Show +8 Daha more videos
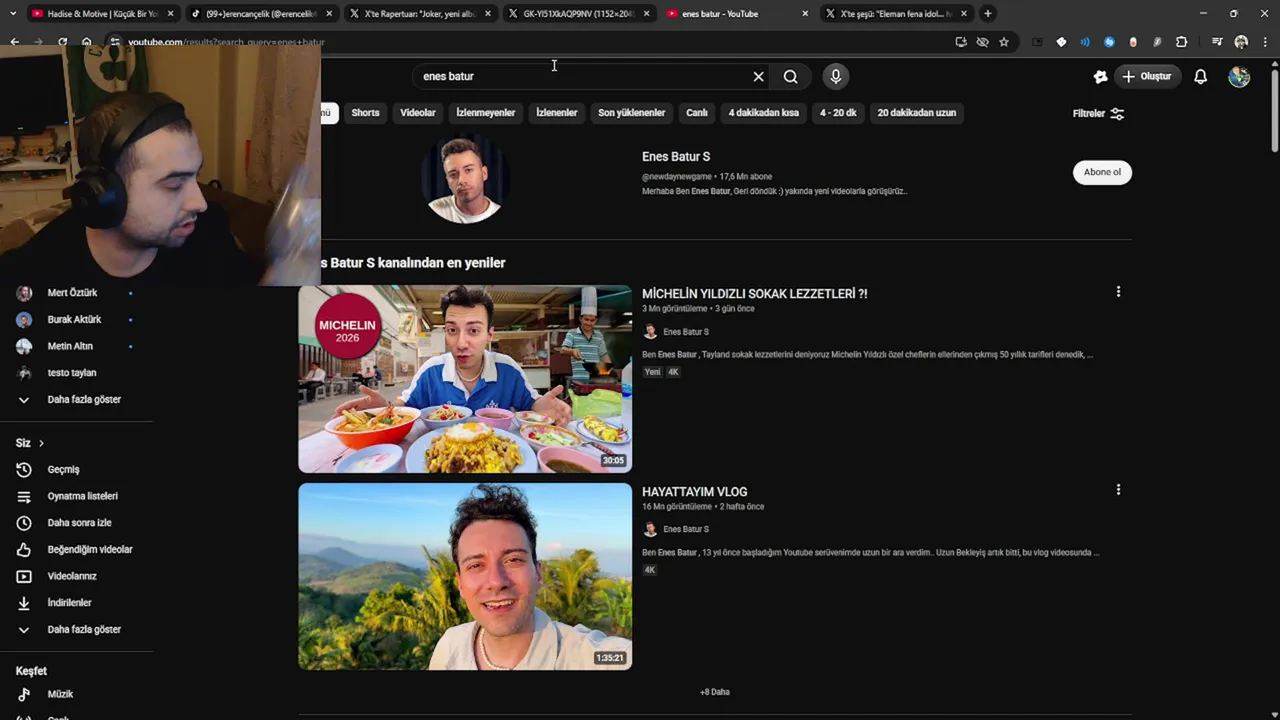This screenshot has height=720, width=1280. click(x=714, y=692)
